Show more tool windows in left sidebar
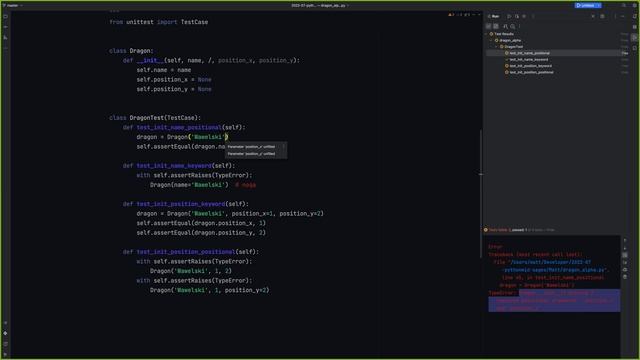 [5, 48]
